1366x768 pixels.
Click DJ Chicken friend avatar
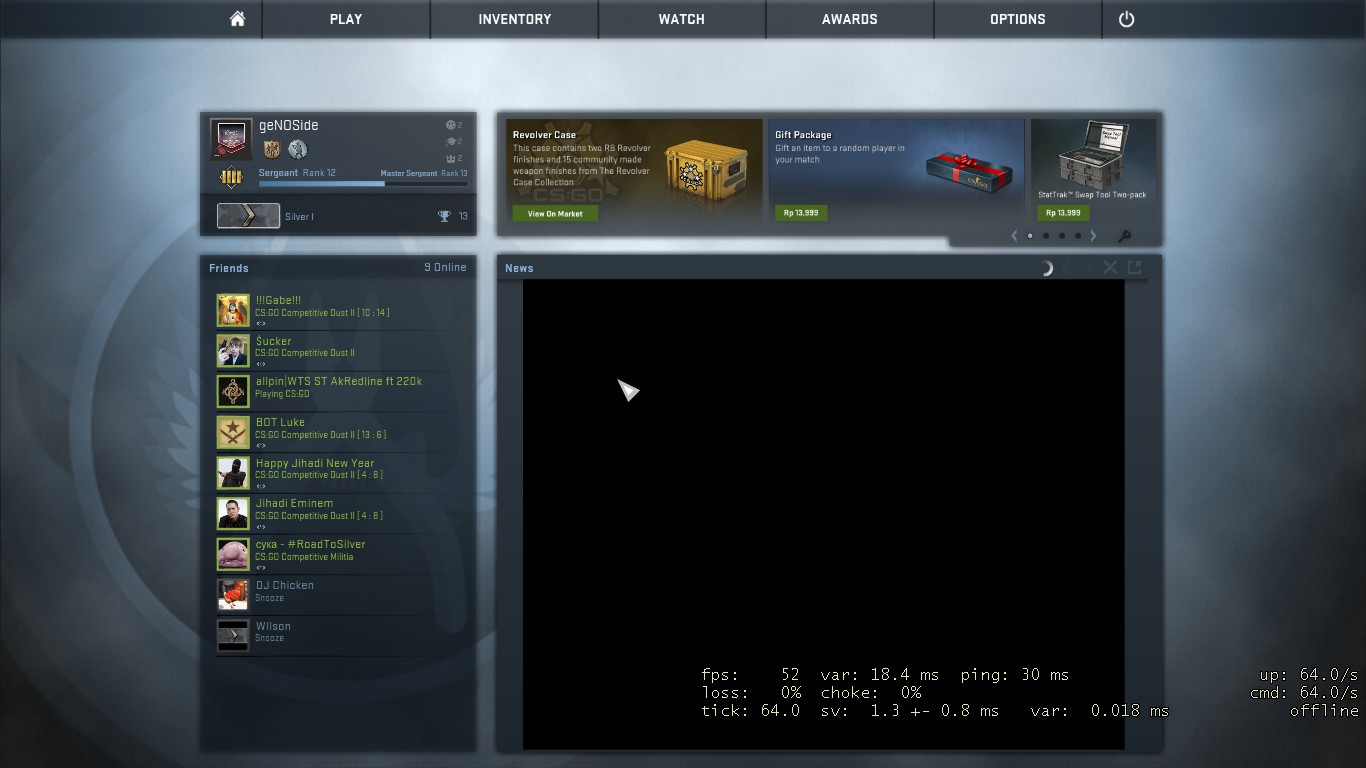tap(233, 595)
